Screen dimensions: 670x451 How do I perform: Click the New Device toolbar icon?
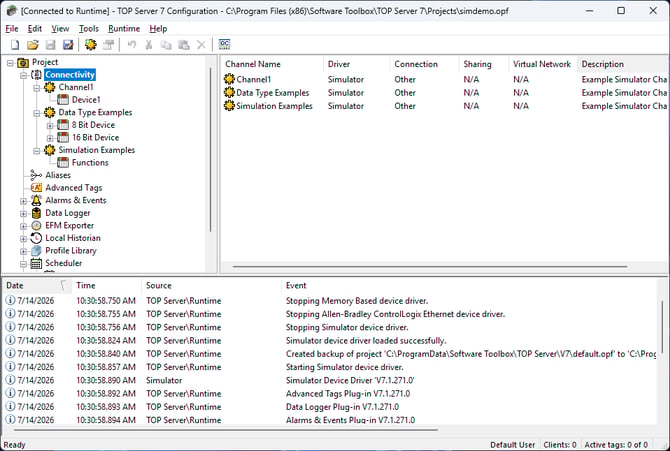pyautogui.click(x=109, y=44)
